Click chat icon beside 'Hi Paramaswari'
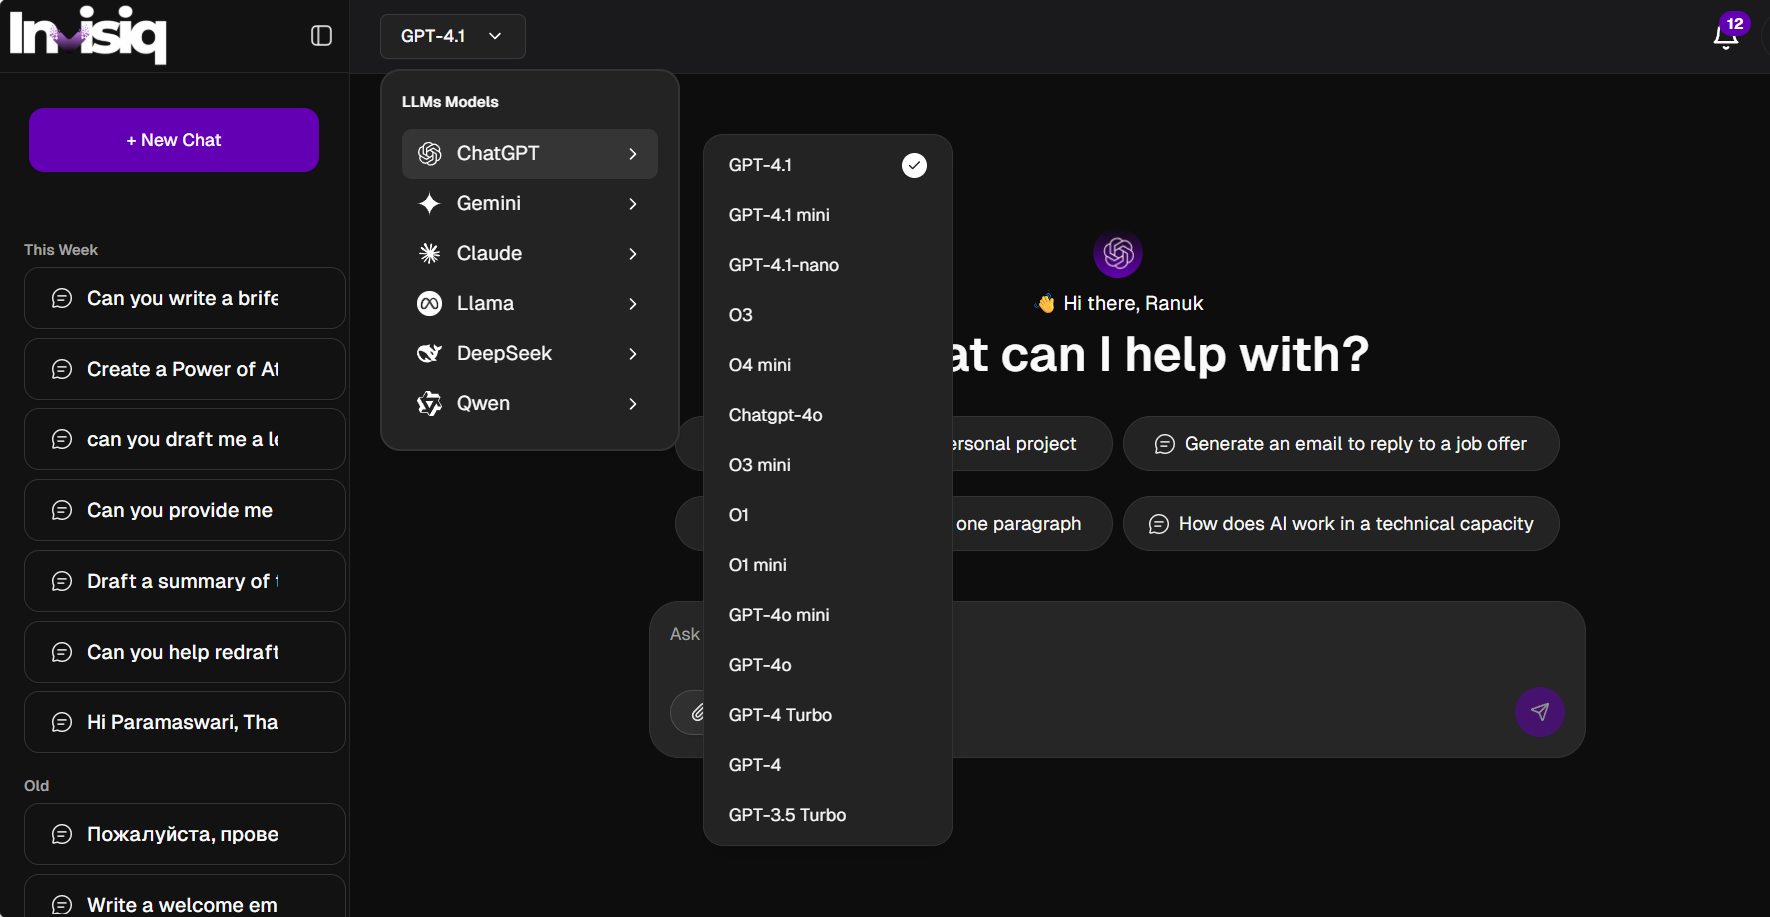This screenshot has width=1770, height=917. (x=62, y=722)
